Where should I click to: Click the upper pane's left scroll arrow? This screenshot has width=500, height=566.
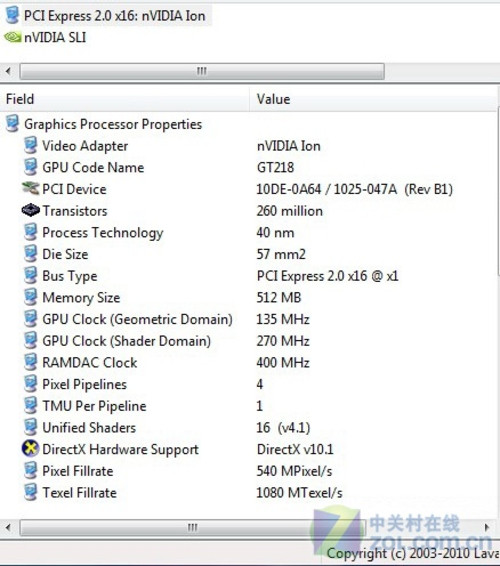tap(8, 71)
